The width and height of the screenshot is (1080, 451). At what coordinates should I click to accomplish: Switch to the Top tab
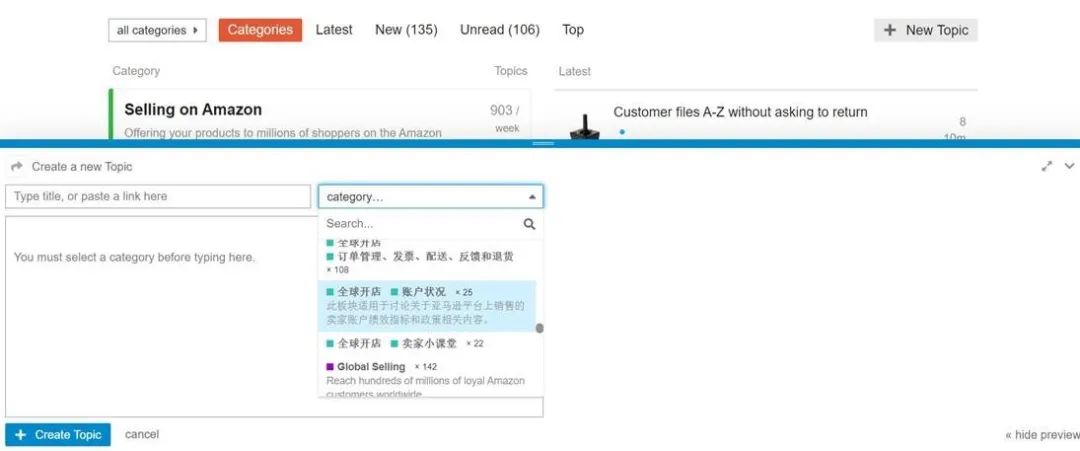(573, 30)
